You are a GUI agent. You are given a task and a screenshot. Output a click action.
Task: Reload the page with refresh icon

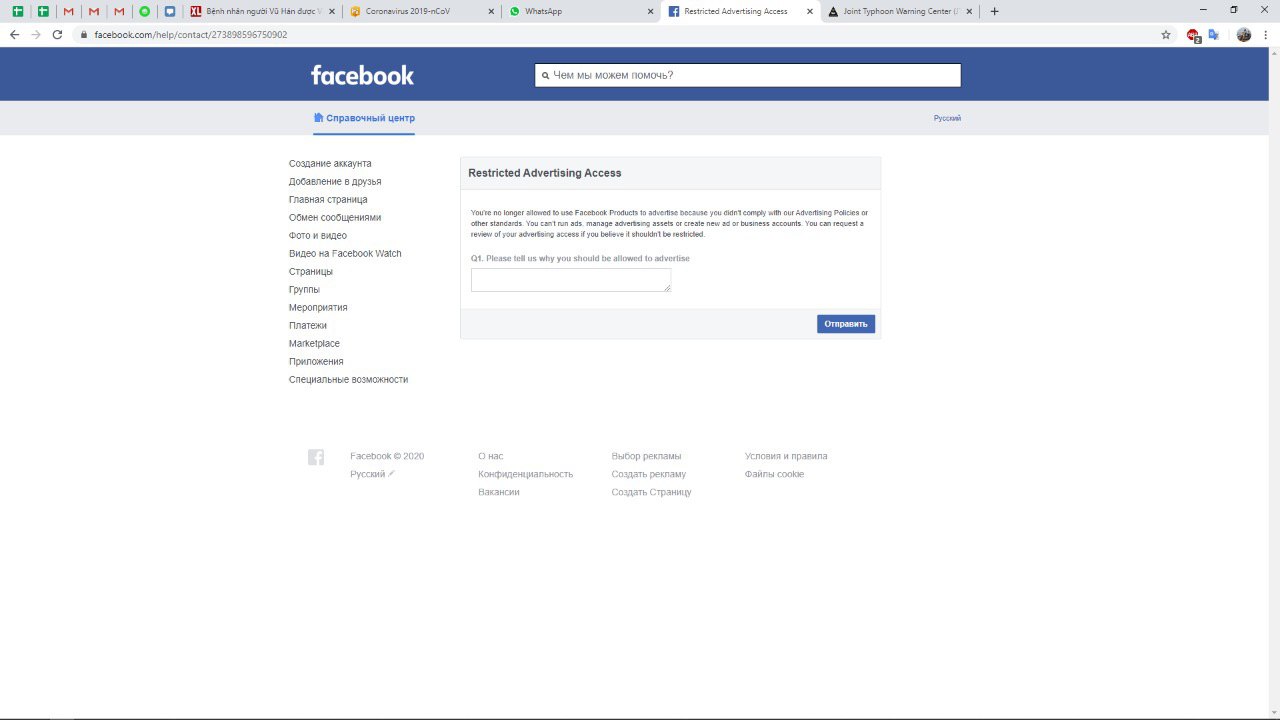click(57, 34)
